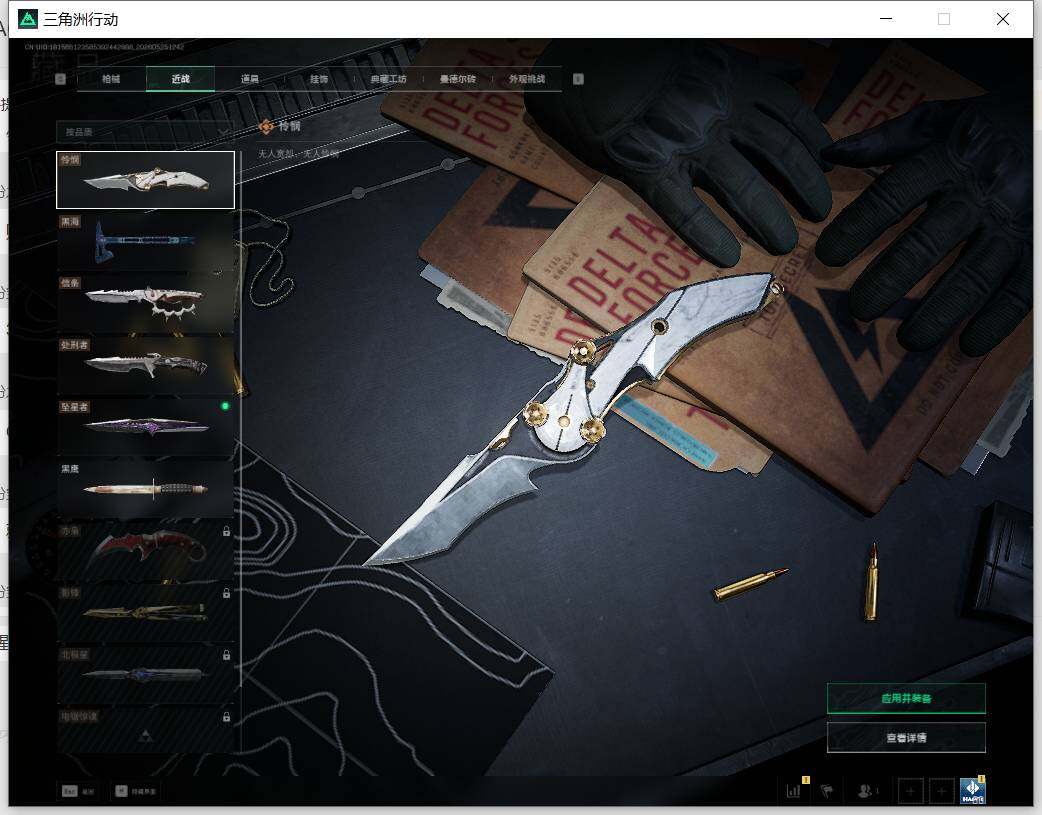Click the previous-tab key icon left of 枪械
This screenshot has height=815, width=1042.
[60, 79]
